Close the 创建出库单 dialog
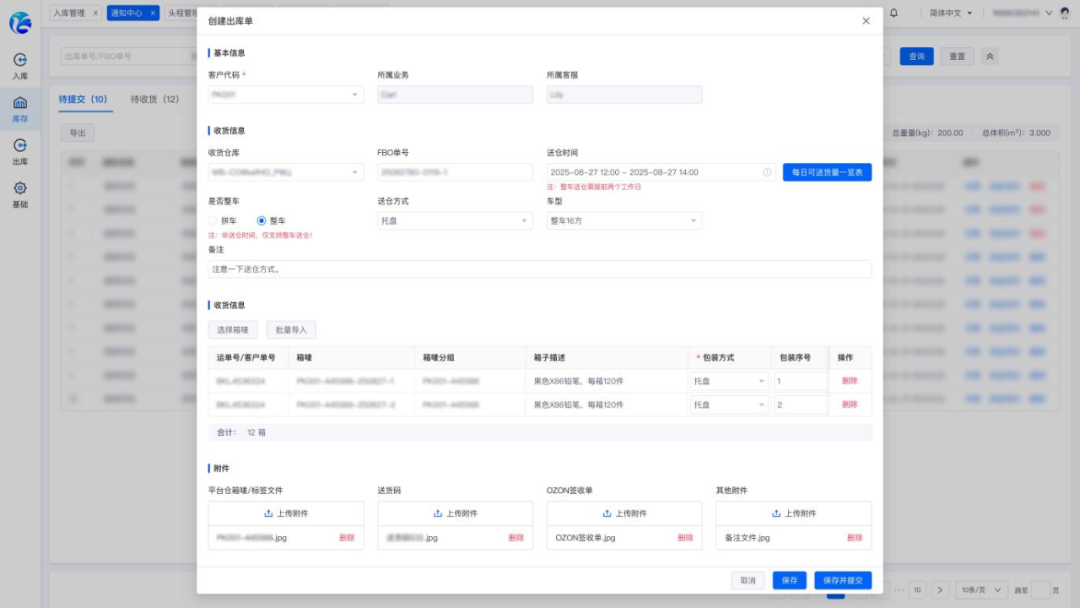The height and width of the screenshot is (608, 1080). (866, 21)
